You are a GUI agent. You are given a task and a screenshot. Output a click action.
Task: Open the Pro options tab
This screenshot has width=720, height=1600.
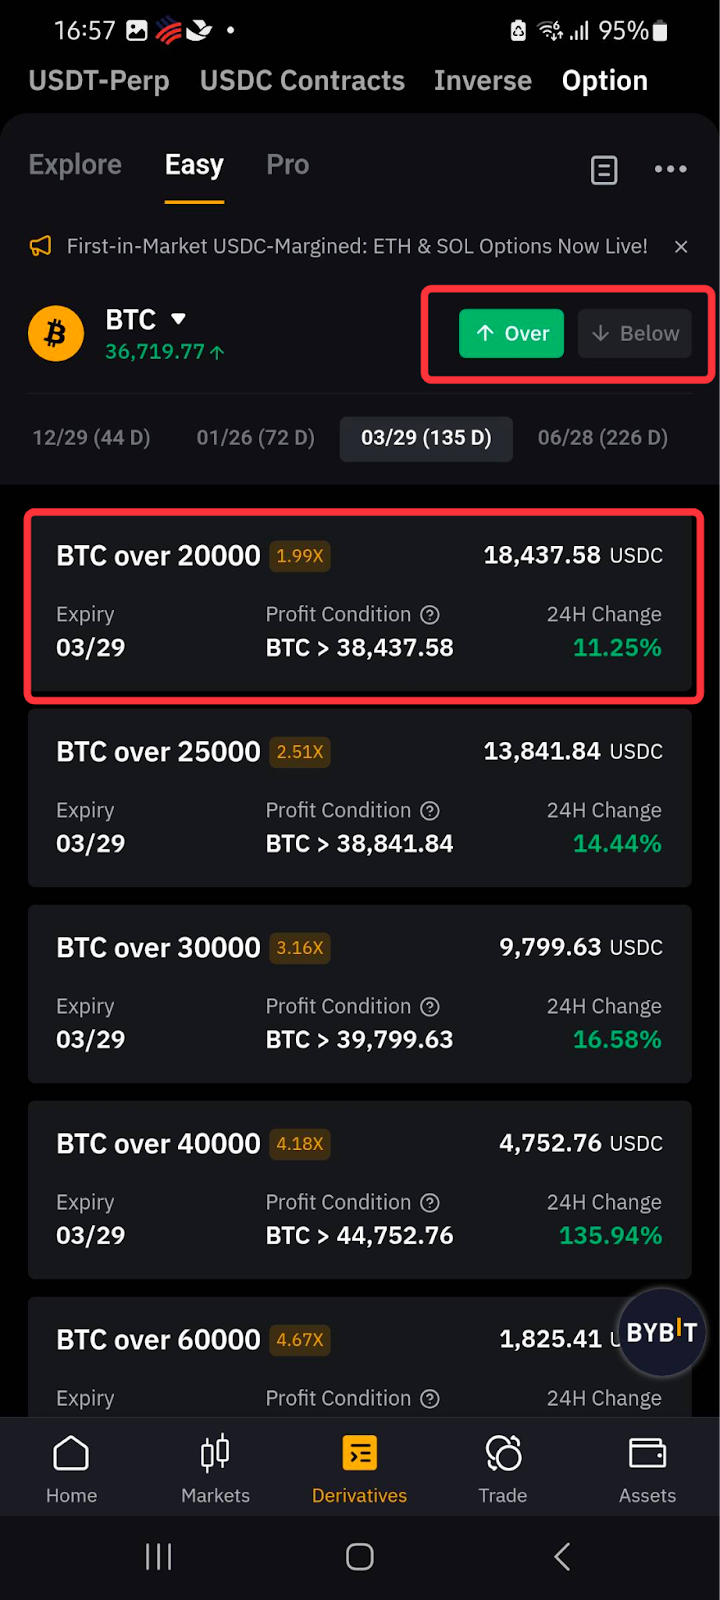[x=287, y=165]
